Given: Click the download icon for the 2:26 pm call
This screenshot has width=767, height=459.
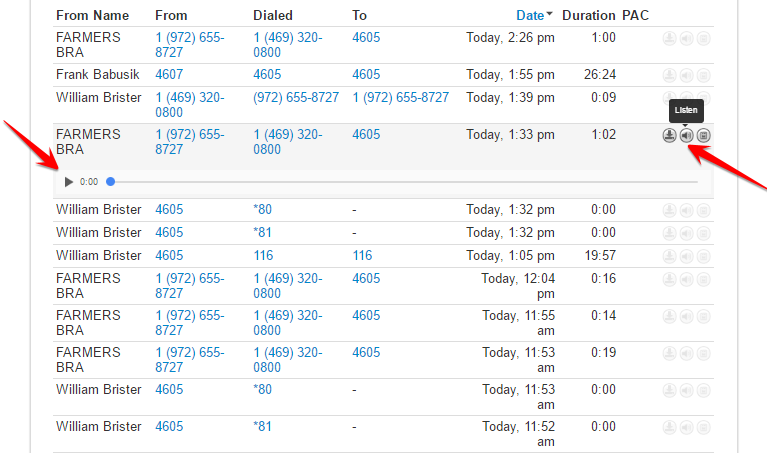Looking at the screenshot, I should 669,38.
